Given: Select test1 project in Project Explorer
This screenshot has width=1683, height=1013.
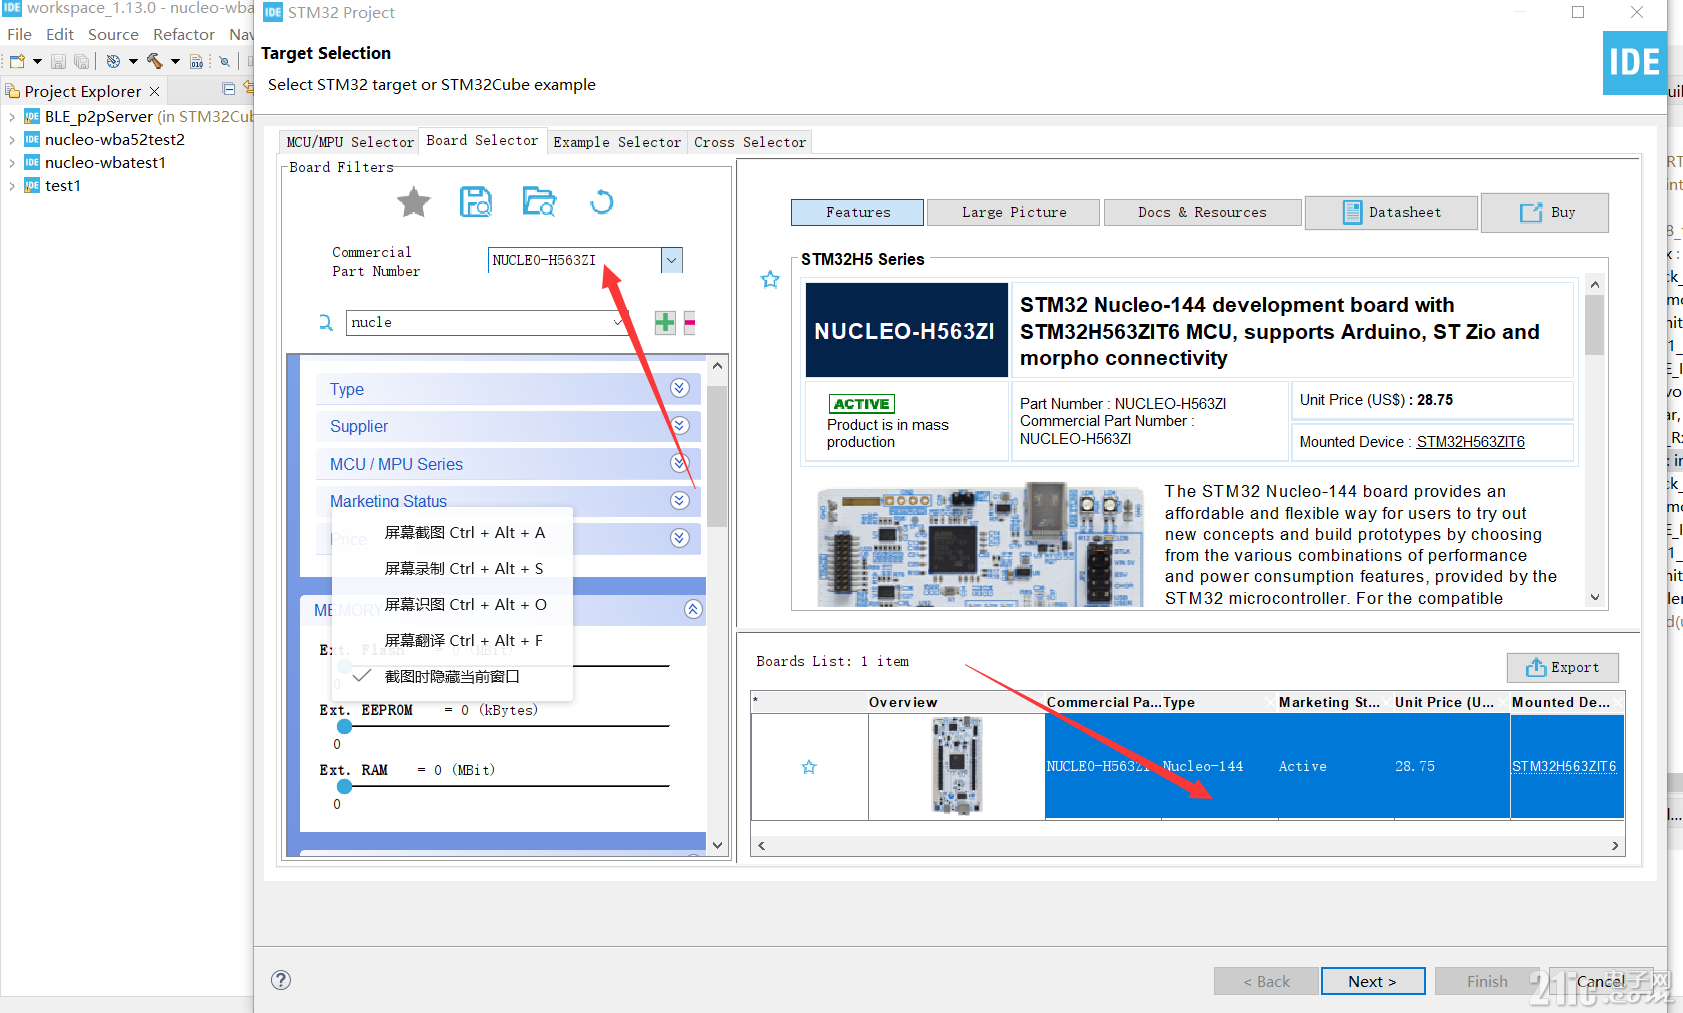Looking at the screenshot, I should tap(62, 185).
